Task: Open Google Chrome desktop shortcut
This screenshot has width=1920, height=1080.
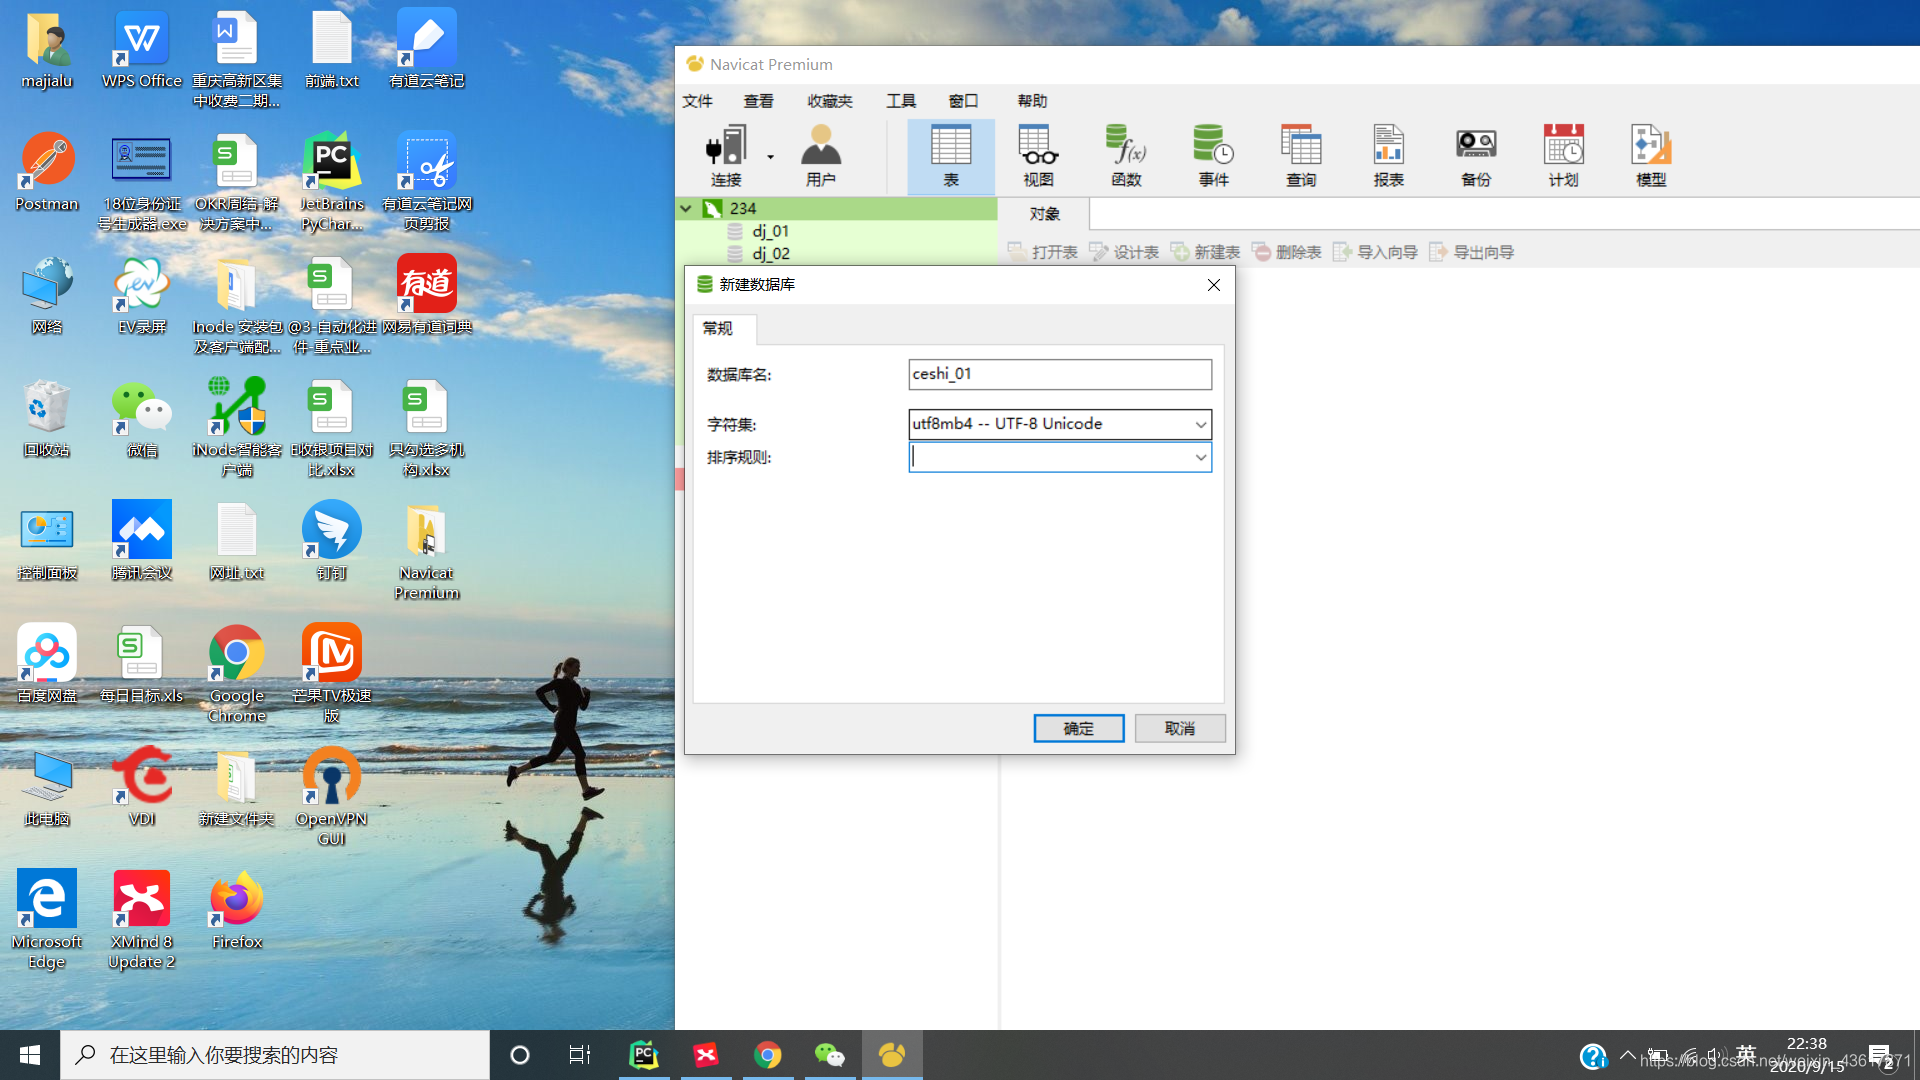Action: 237,674
